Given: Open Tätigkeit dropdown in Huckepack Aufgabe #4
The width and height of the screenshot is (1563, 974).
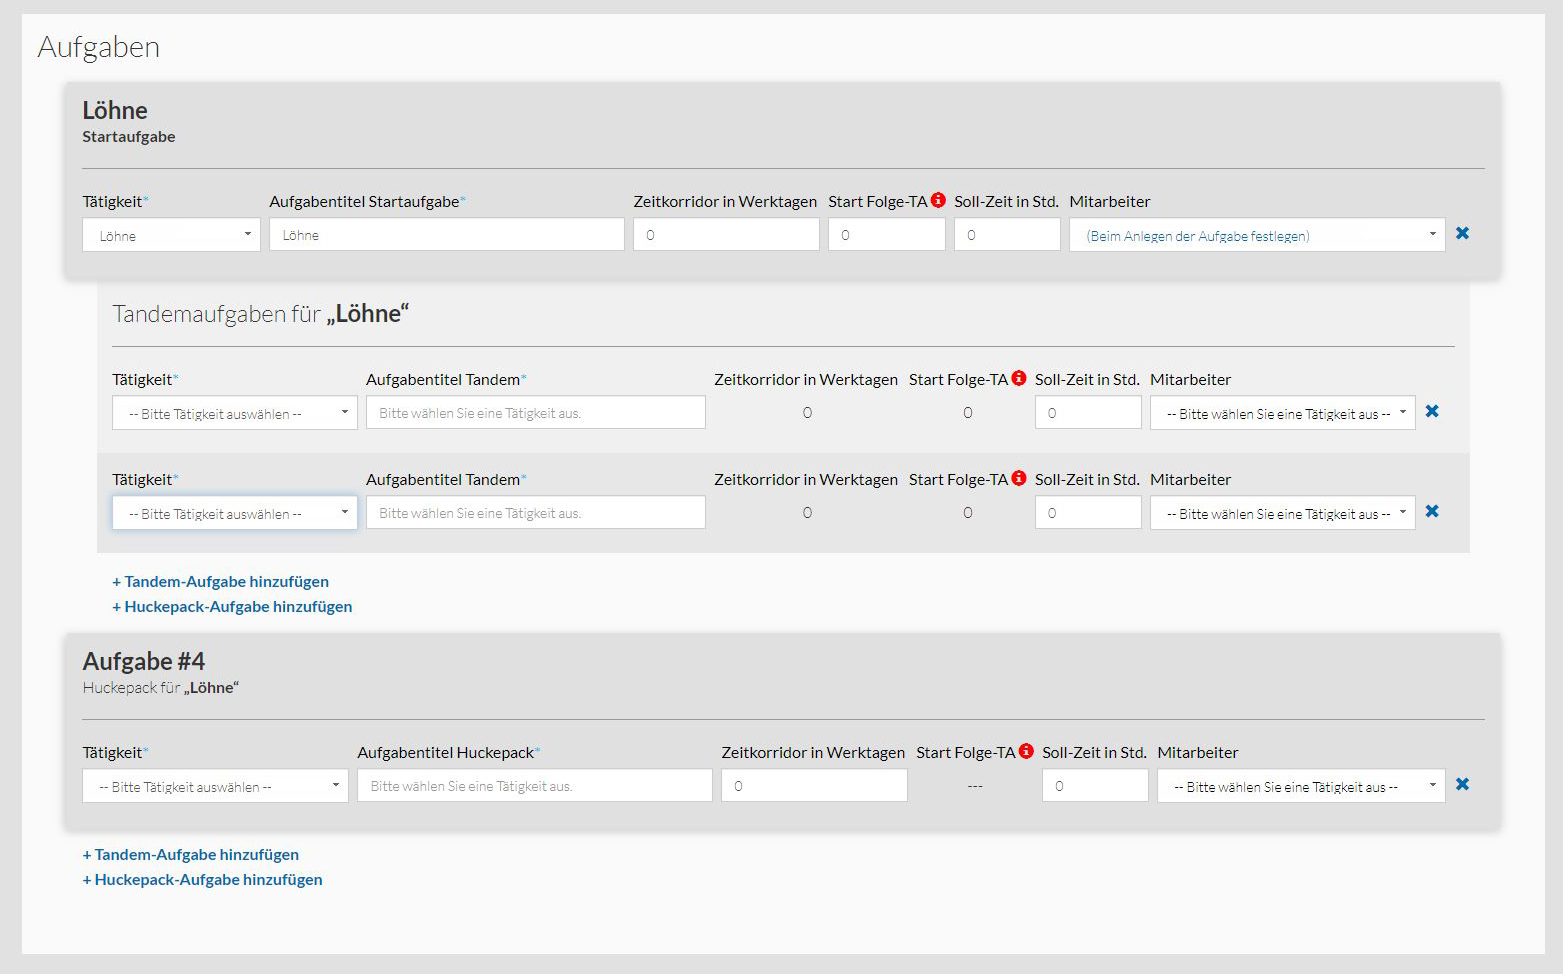Looking at the screenshot, I should (215, 786).
